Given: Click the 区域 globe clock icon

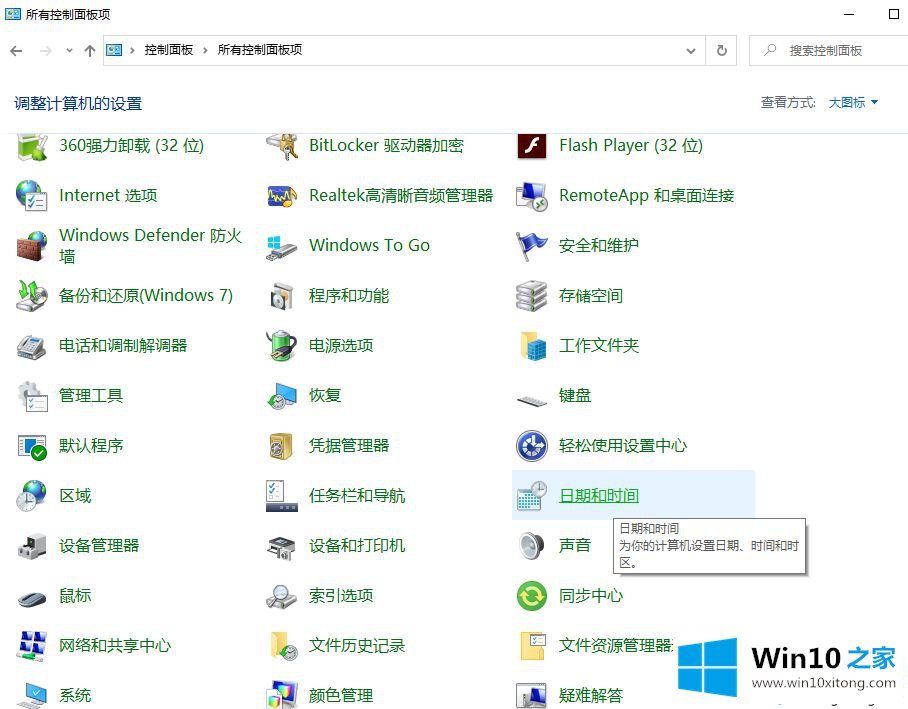Looking at the screenshot, I should pos(32,496).
